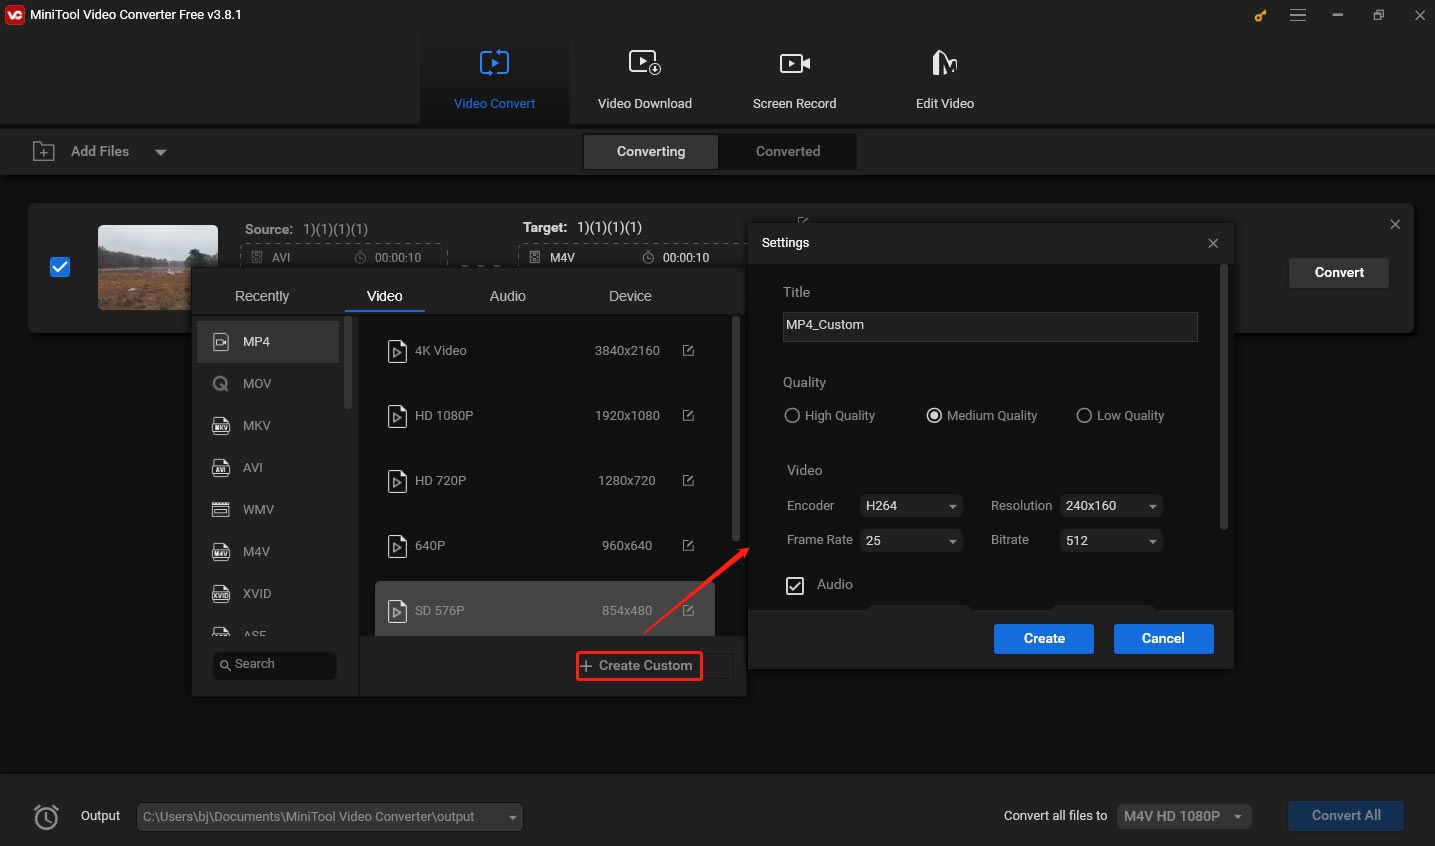Image resolution: width=1435 pixels, height=846 pixels.
Task: Click the 4K Video preset file icon
Action: coord(397,351)
